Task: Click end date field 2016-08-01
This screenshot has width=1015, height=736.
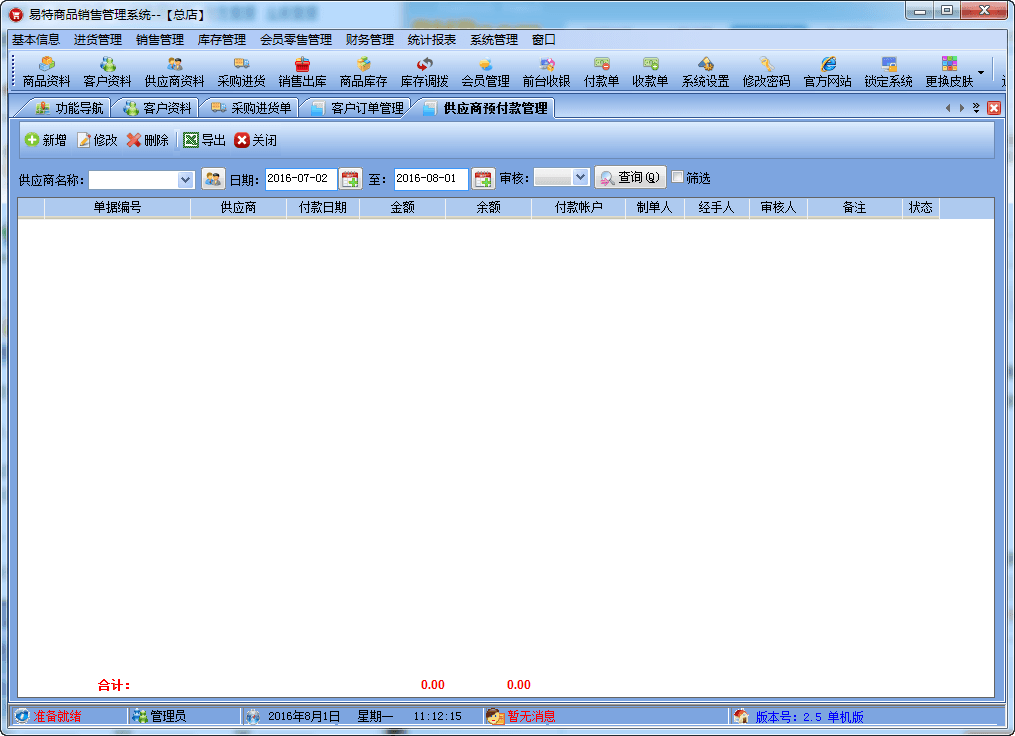Action: (x=431, y=179)
